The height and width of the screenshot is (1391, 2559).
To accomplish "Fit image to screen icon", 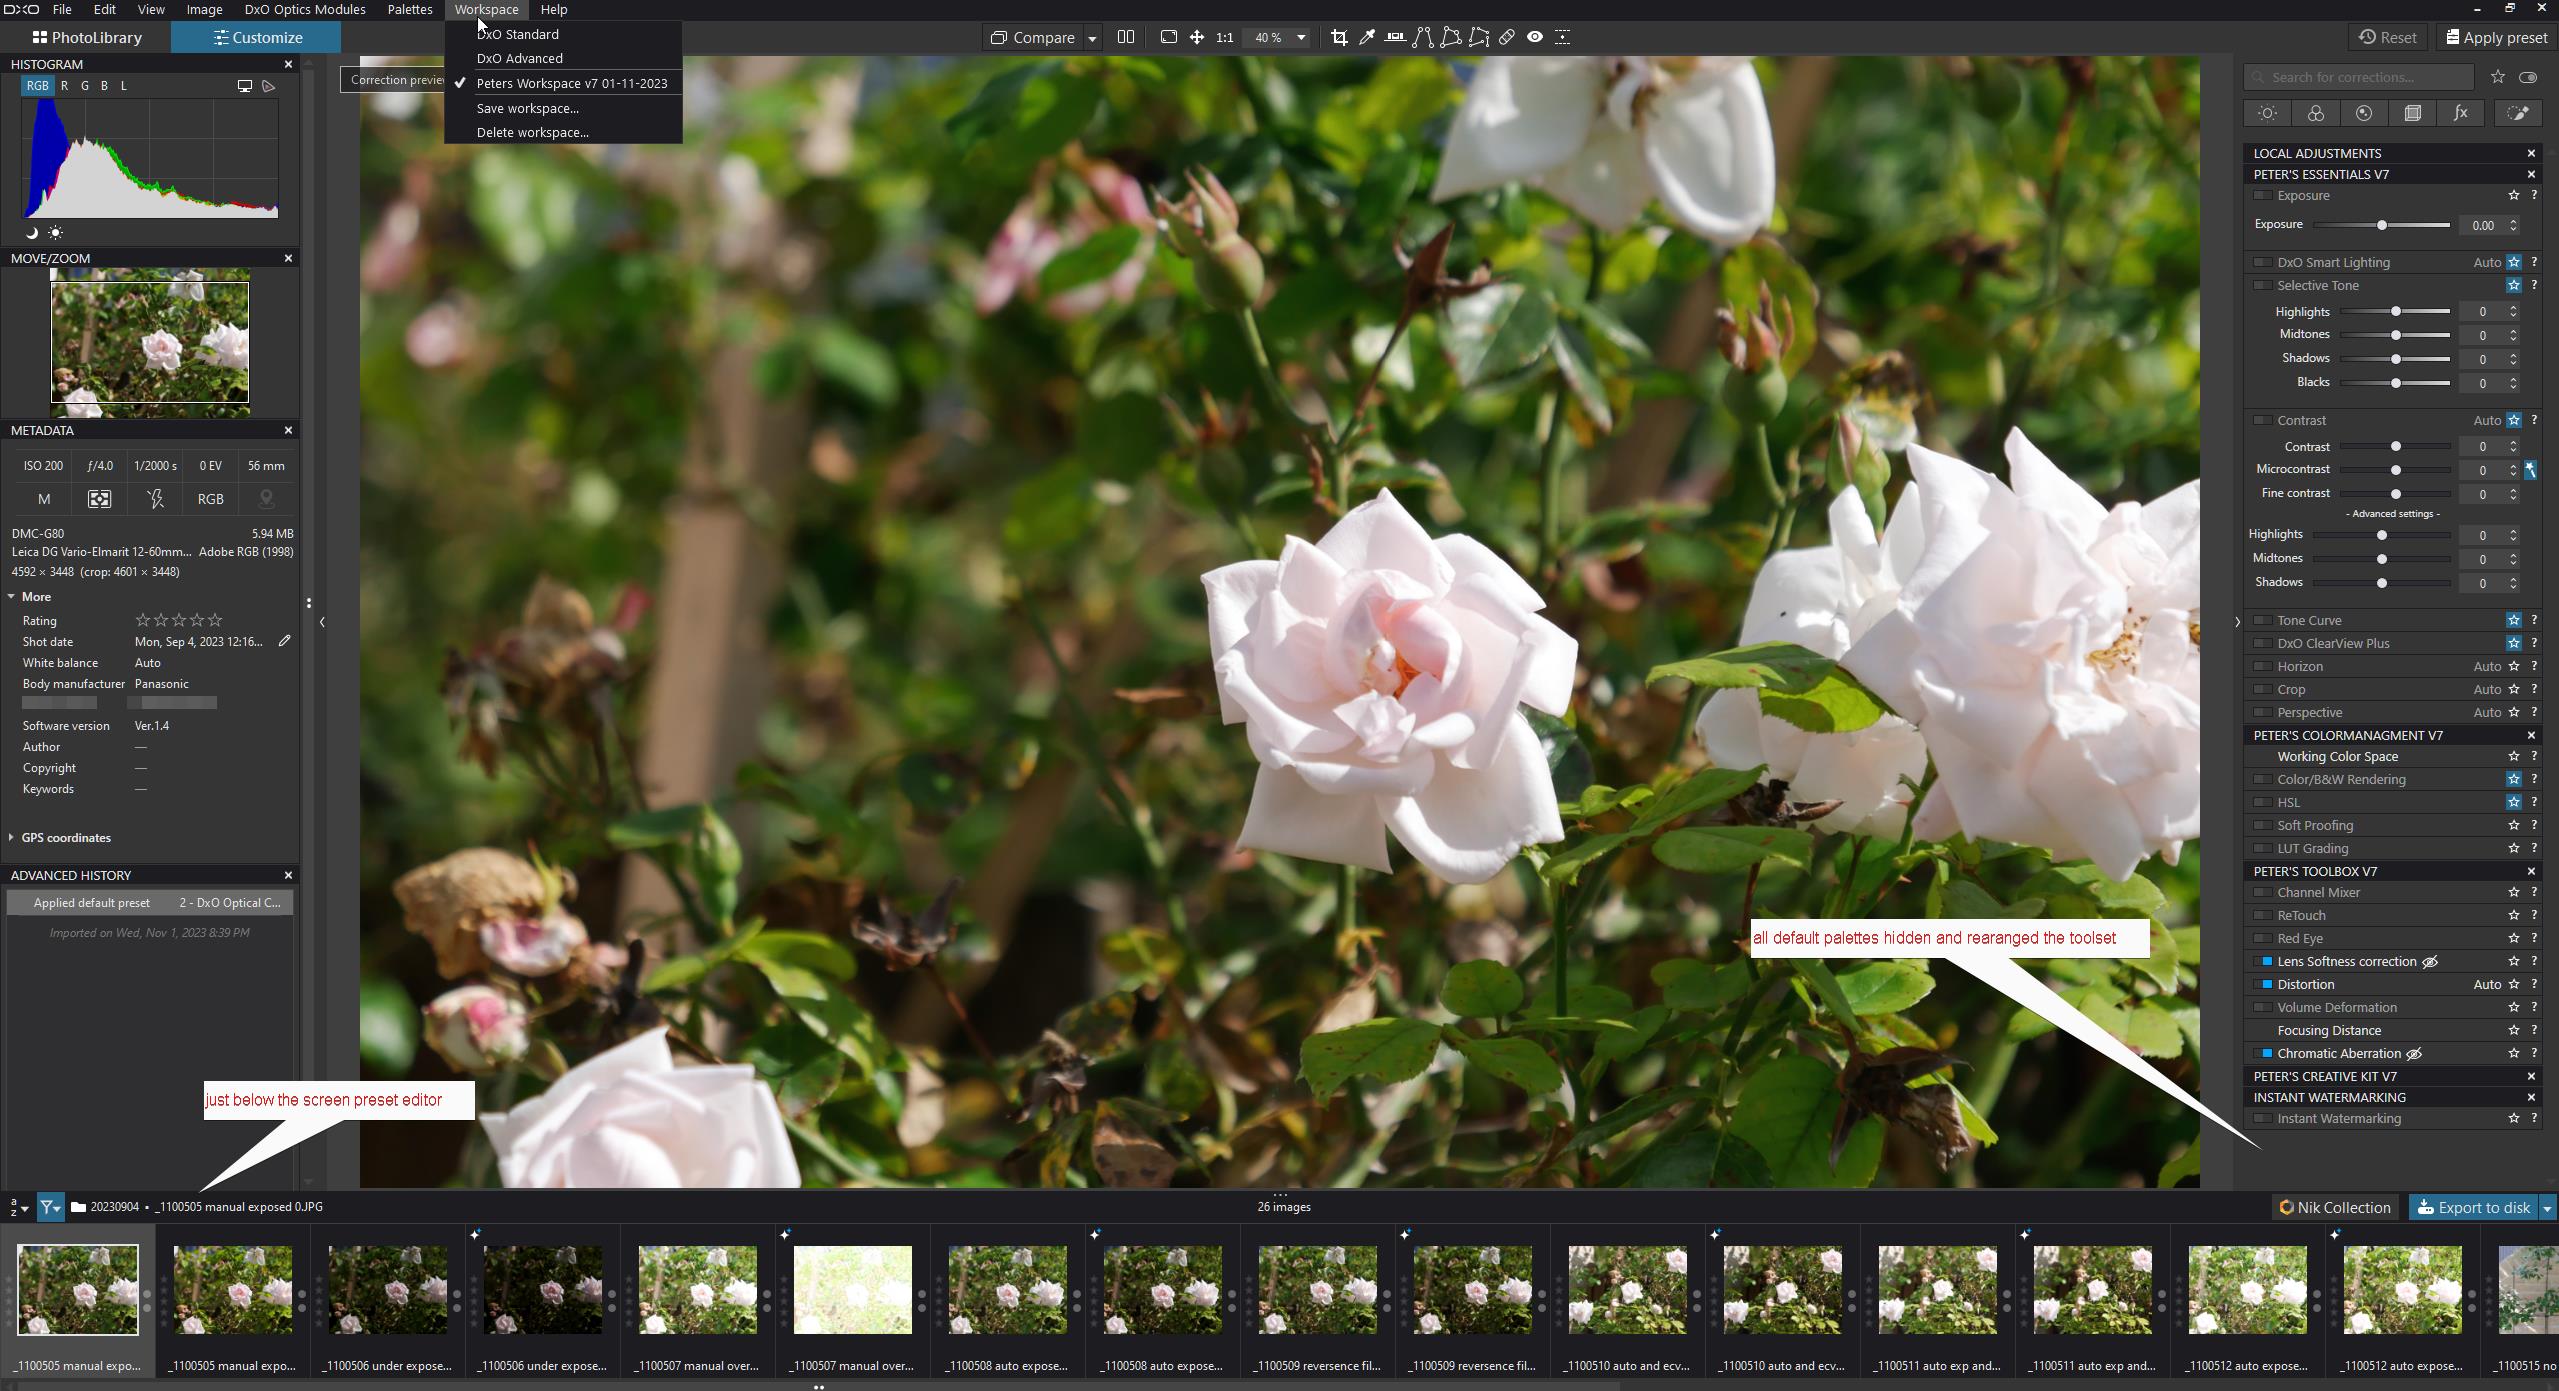I will point(1168,37).
